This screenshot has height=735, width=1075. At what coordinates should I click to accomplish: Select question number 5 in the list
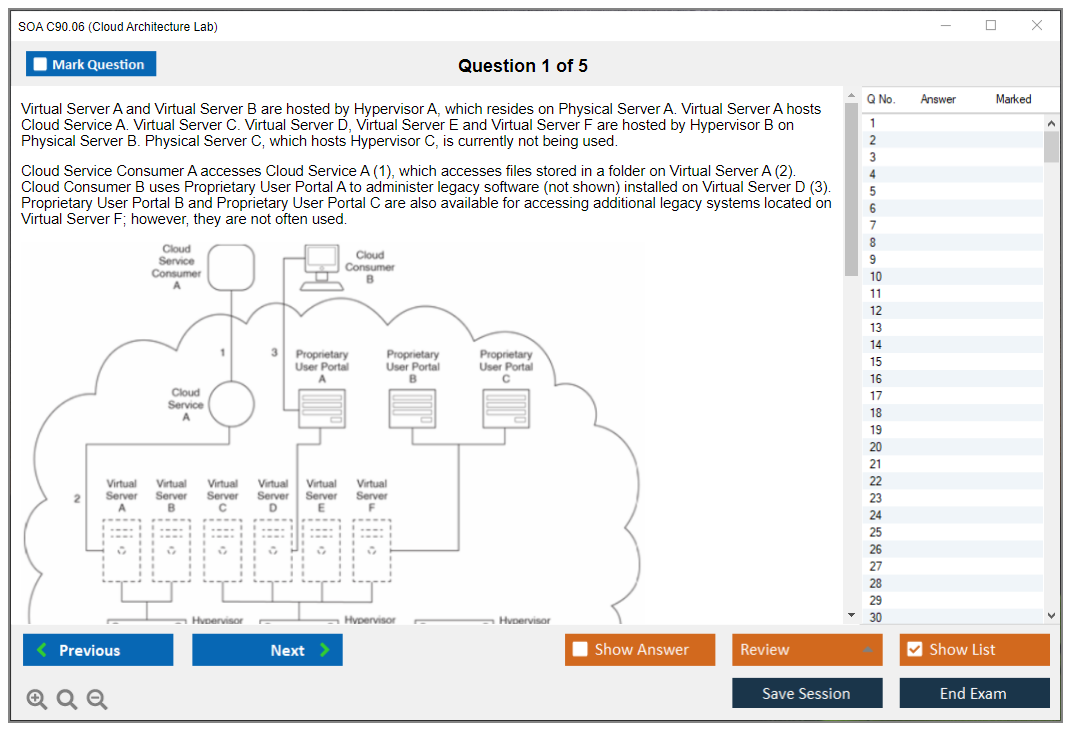point(873,191)
